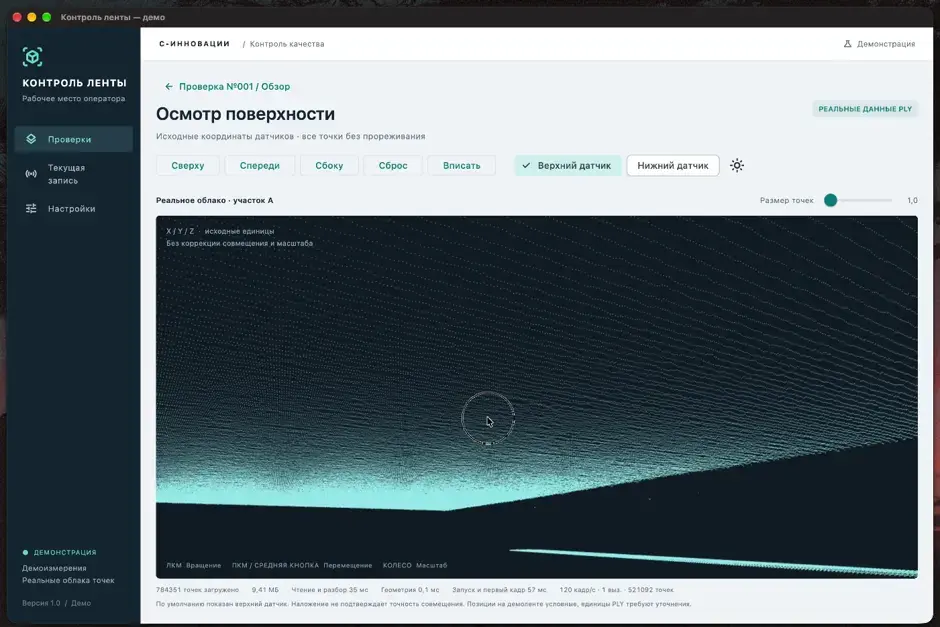Viewport: 940px width, 627px height.
Task: Set view to Сверху
Action: pos(188,165)
